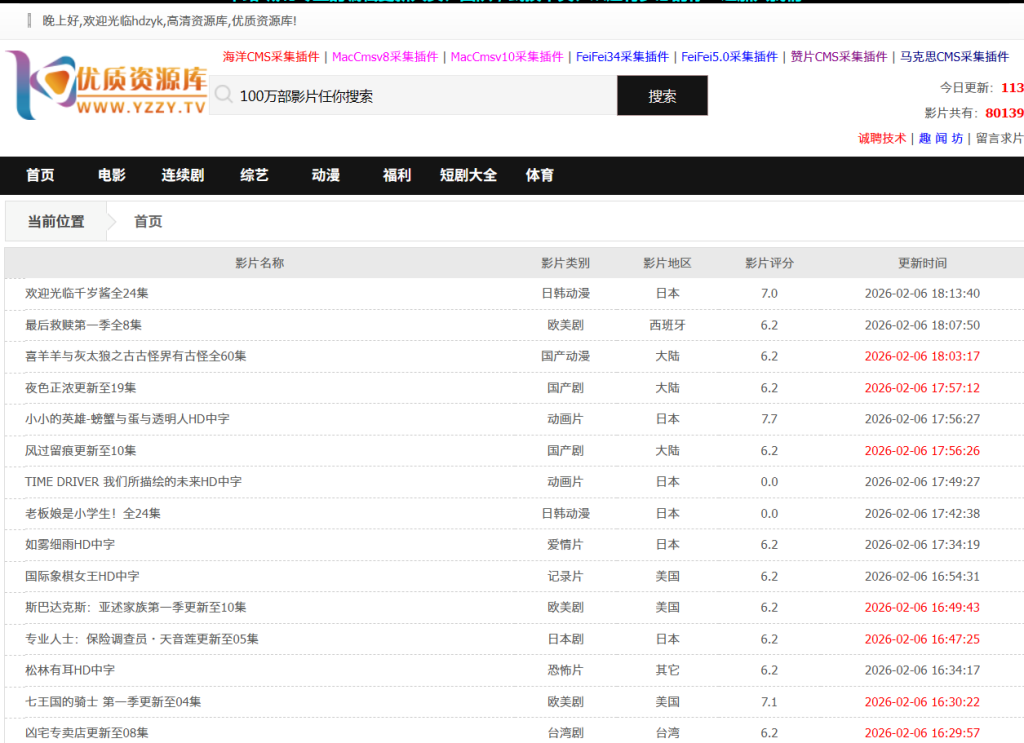Click the 搜索 search button
The width and height of the screenshot is (1024, 743).
(x=662, y=96)
